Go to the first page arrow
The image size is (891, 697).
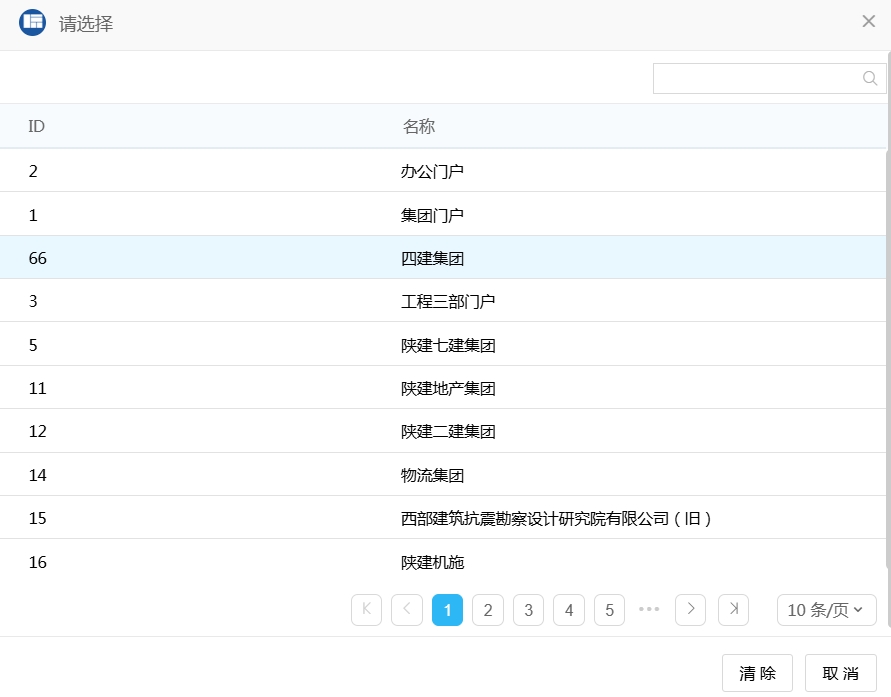coord(366,609)
